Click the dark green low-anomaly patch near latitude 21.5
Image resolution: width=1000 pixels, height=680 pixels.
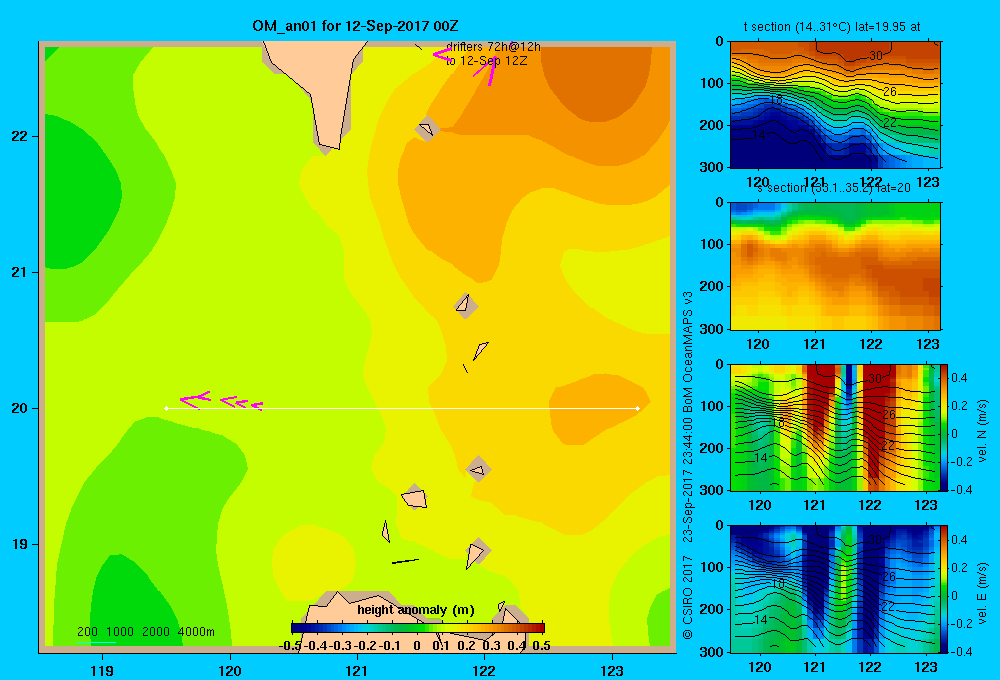click(x=82, y=191)
